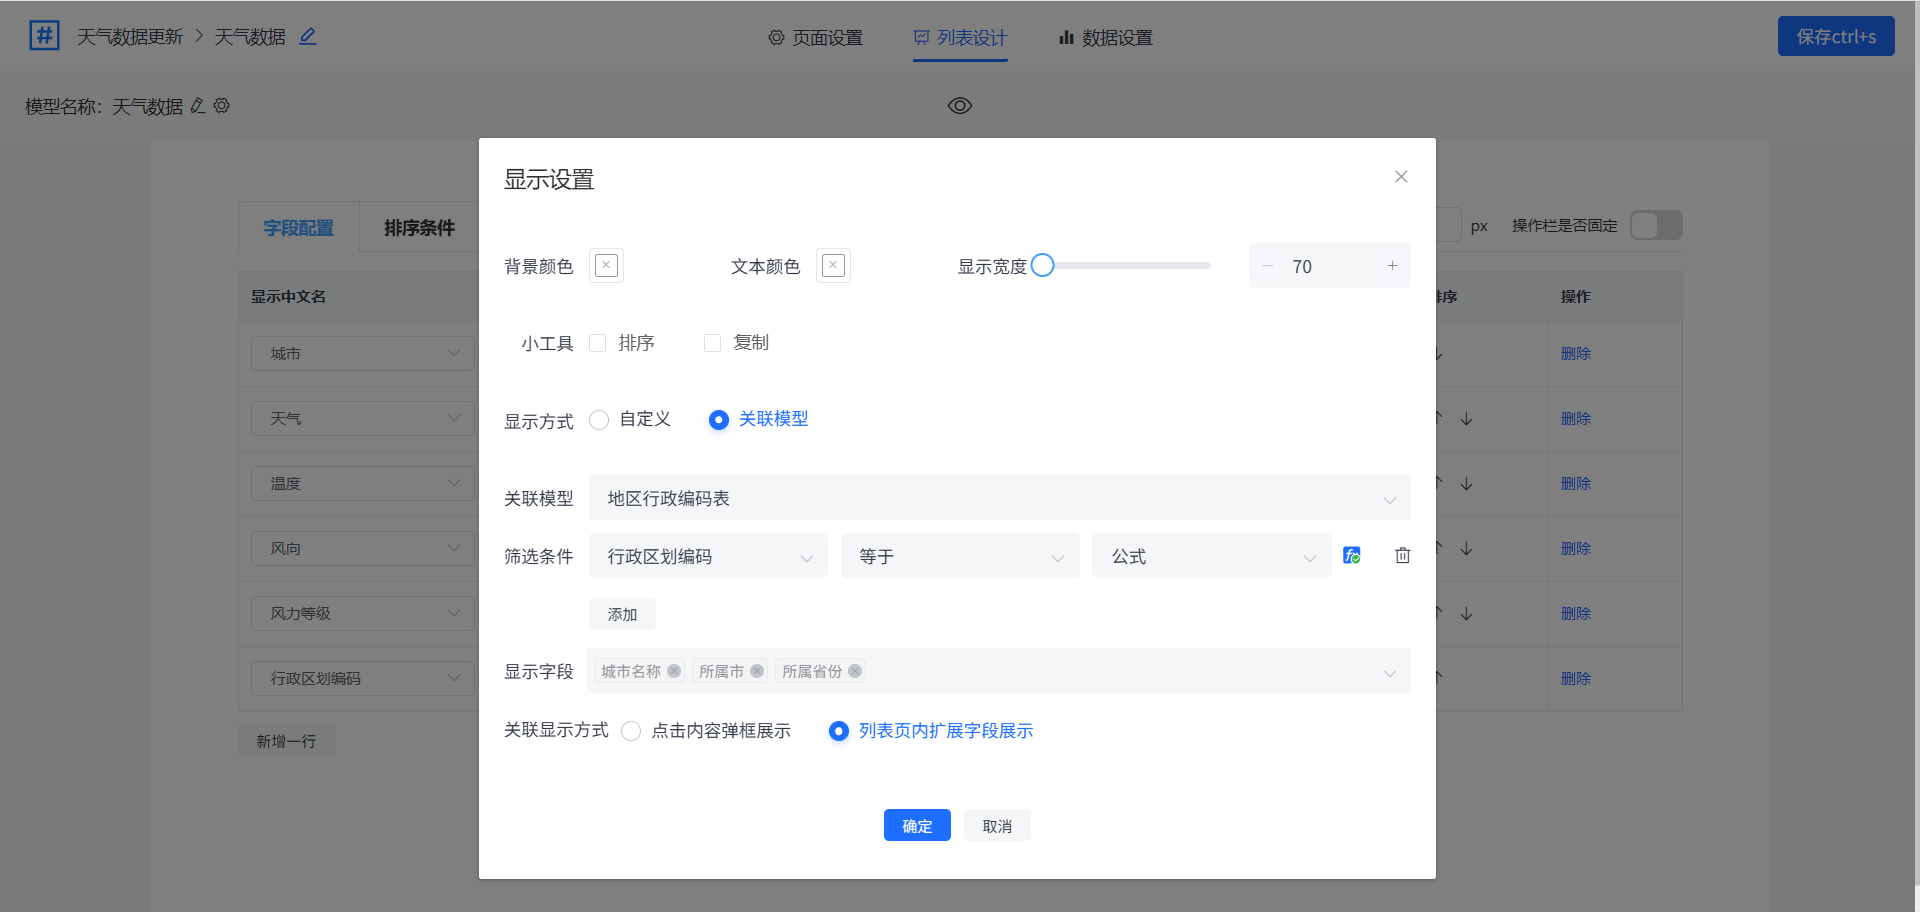Image resolution: width=1920 pixels, height=912 pixels.
Task: Edit the 天气数据 breadcrumb title pencil
Action: click(x=308, y=36)
